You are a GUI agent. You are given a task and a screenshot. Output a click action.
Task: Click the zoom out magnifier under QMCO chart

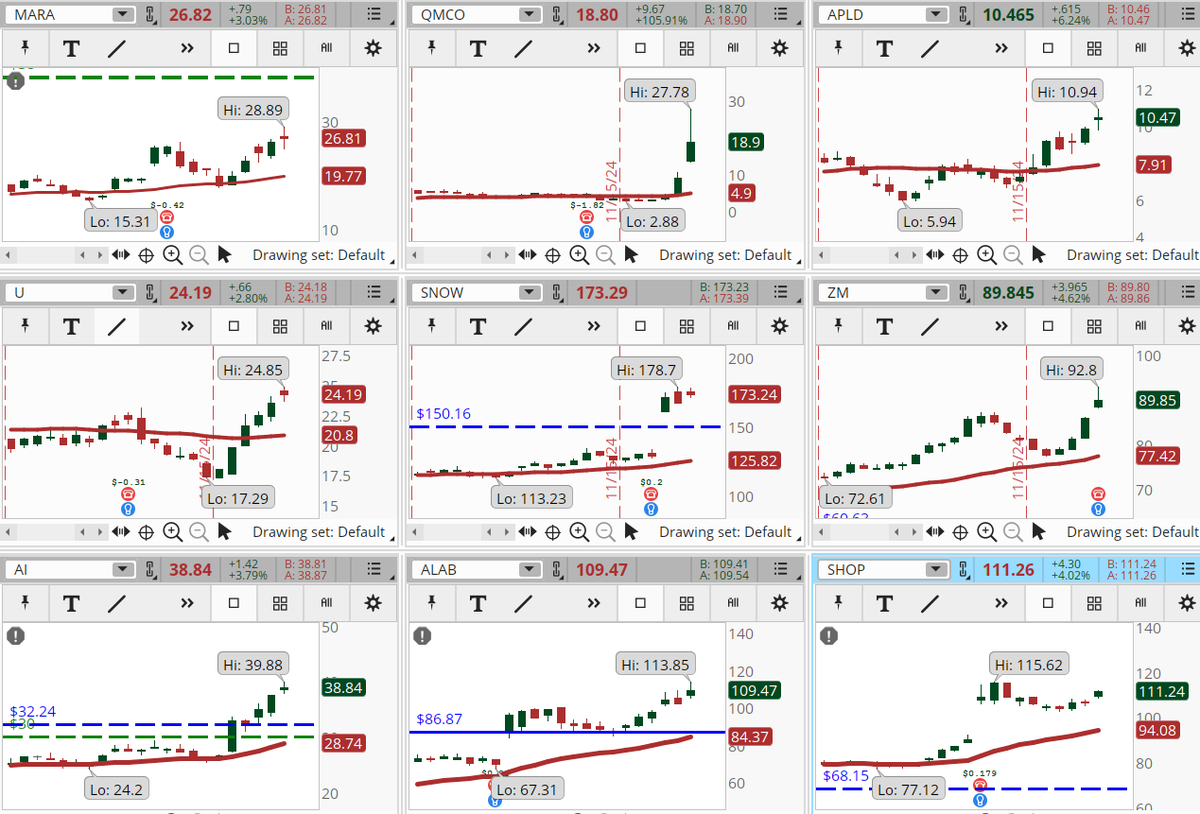click(x=605, y=255)
